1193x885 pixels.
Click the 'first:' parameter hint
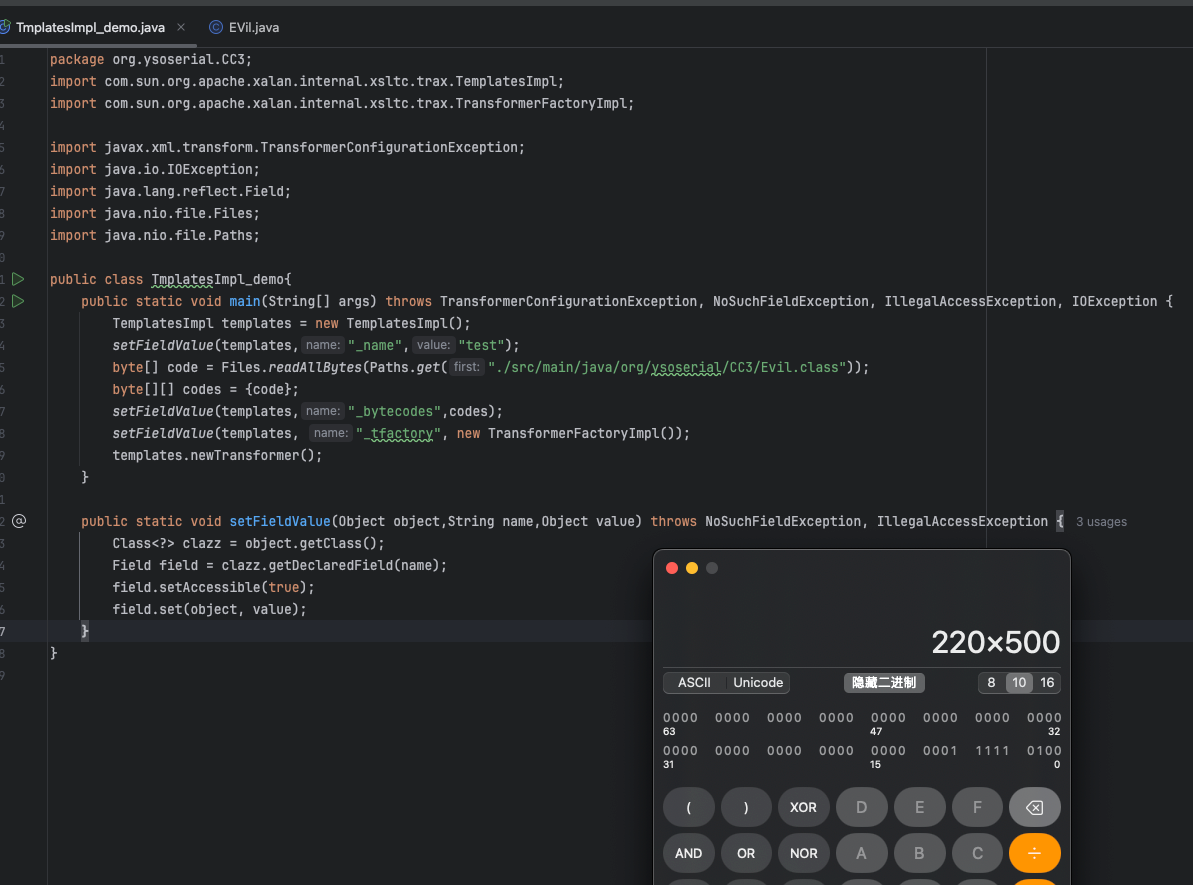pyautogui.click(x=466, y=368)
